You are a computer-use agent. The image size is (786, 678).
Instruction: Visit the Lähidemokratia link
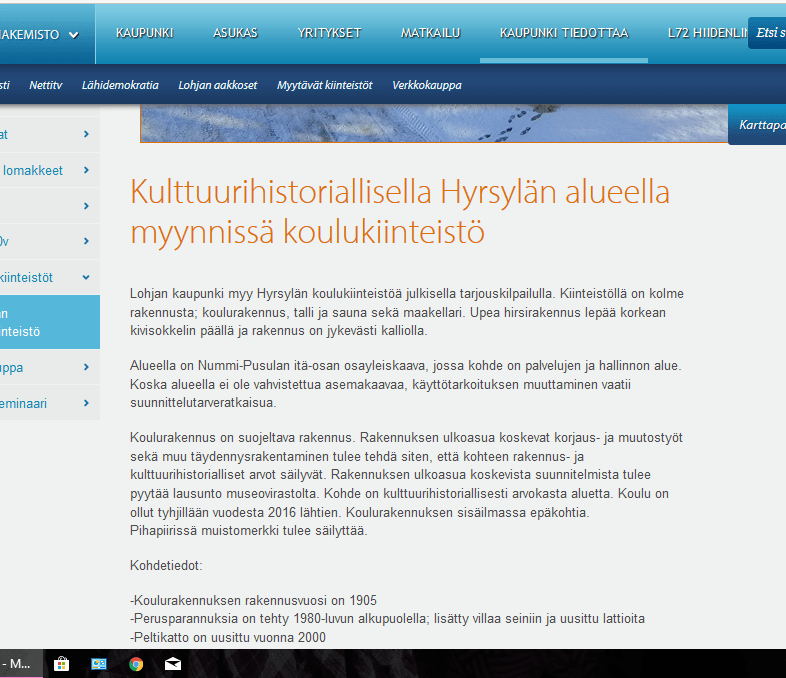pyautogui.click(x=120, y=85)
